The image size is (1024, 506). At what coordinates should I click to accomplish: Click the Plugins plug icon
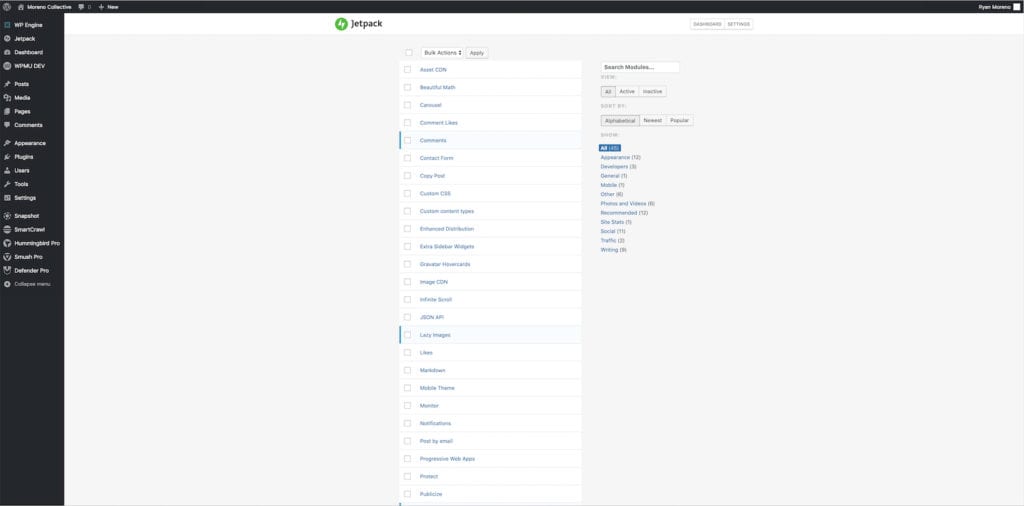tap(7, 157)
